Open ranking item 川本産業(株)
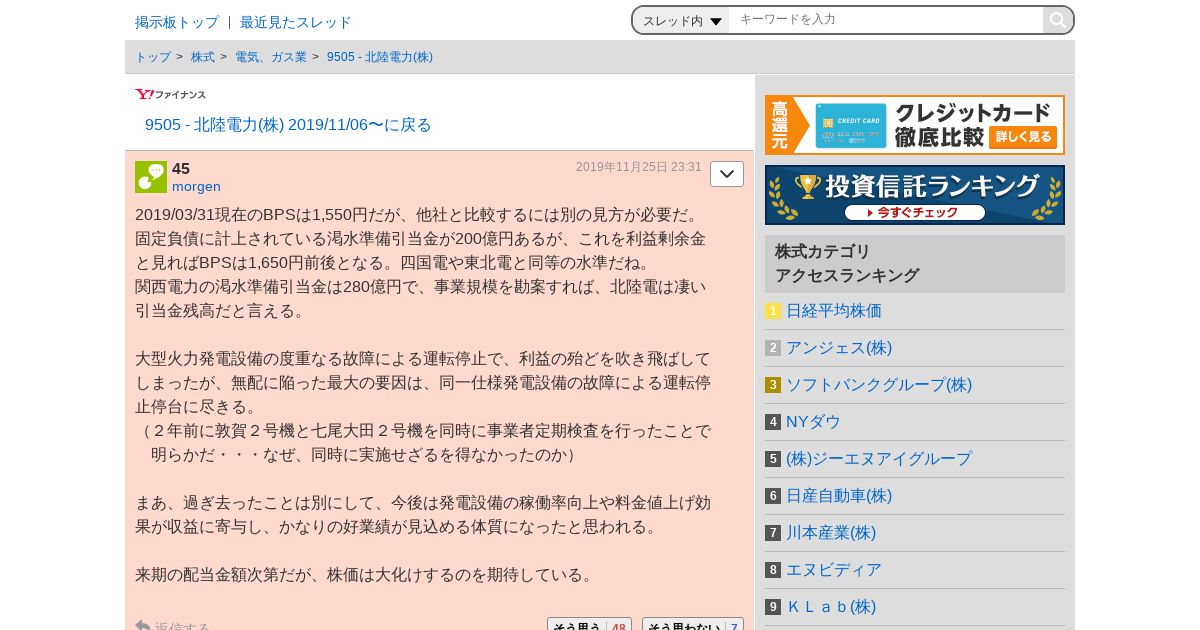The height and width of the screenshot is (630, 1200). 831,533
